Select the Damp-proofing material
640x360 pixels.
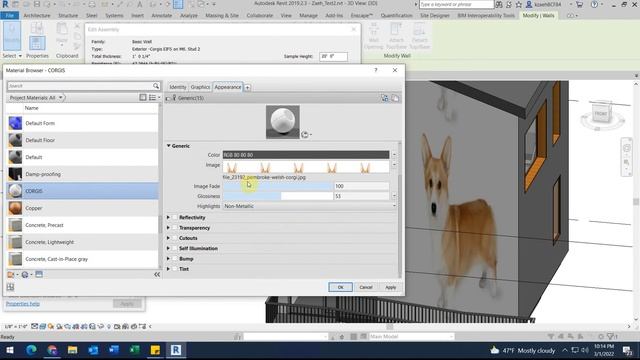coord(82,174)
